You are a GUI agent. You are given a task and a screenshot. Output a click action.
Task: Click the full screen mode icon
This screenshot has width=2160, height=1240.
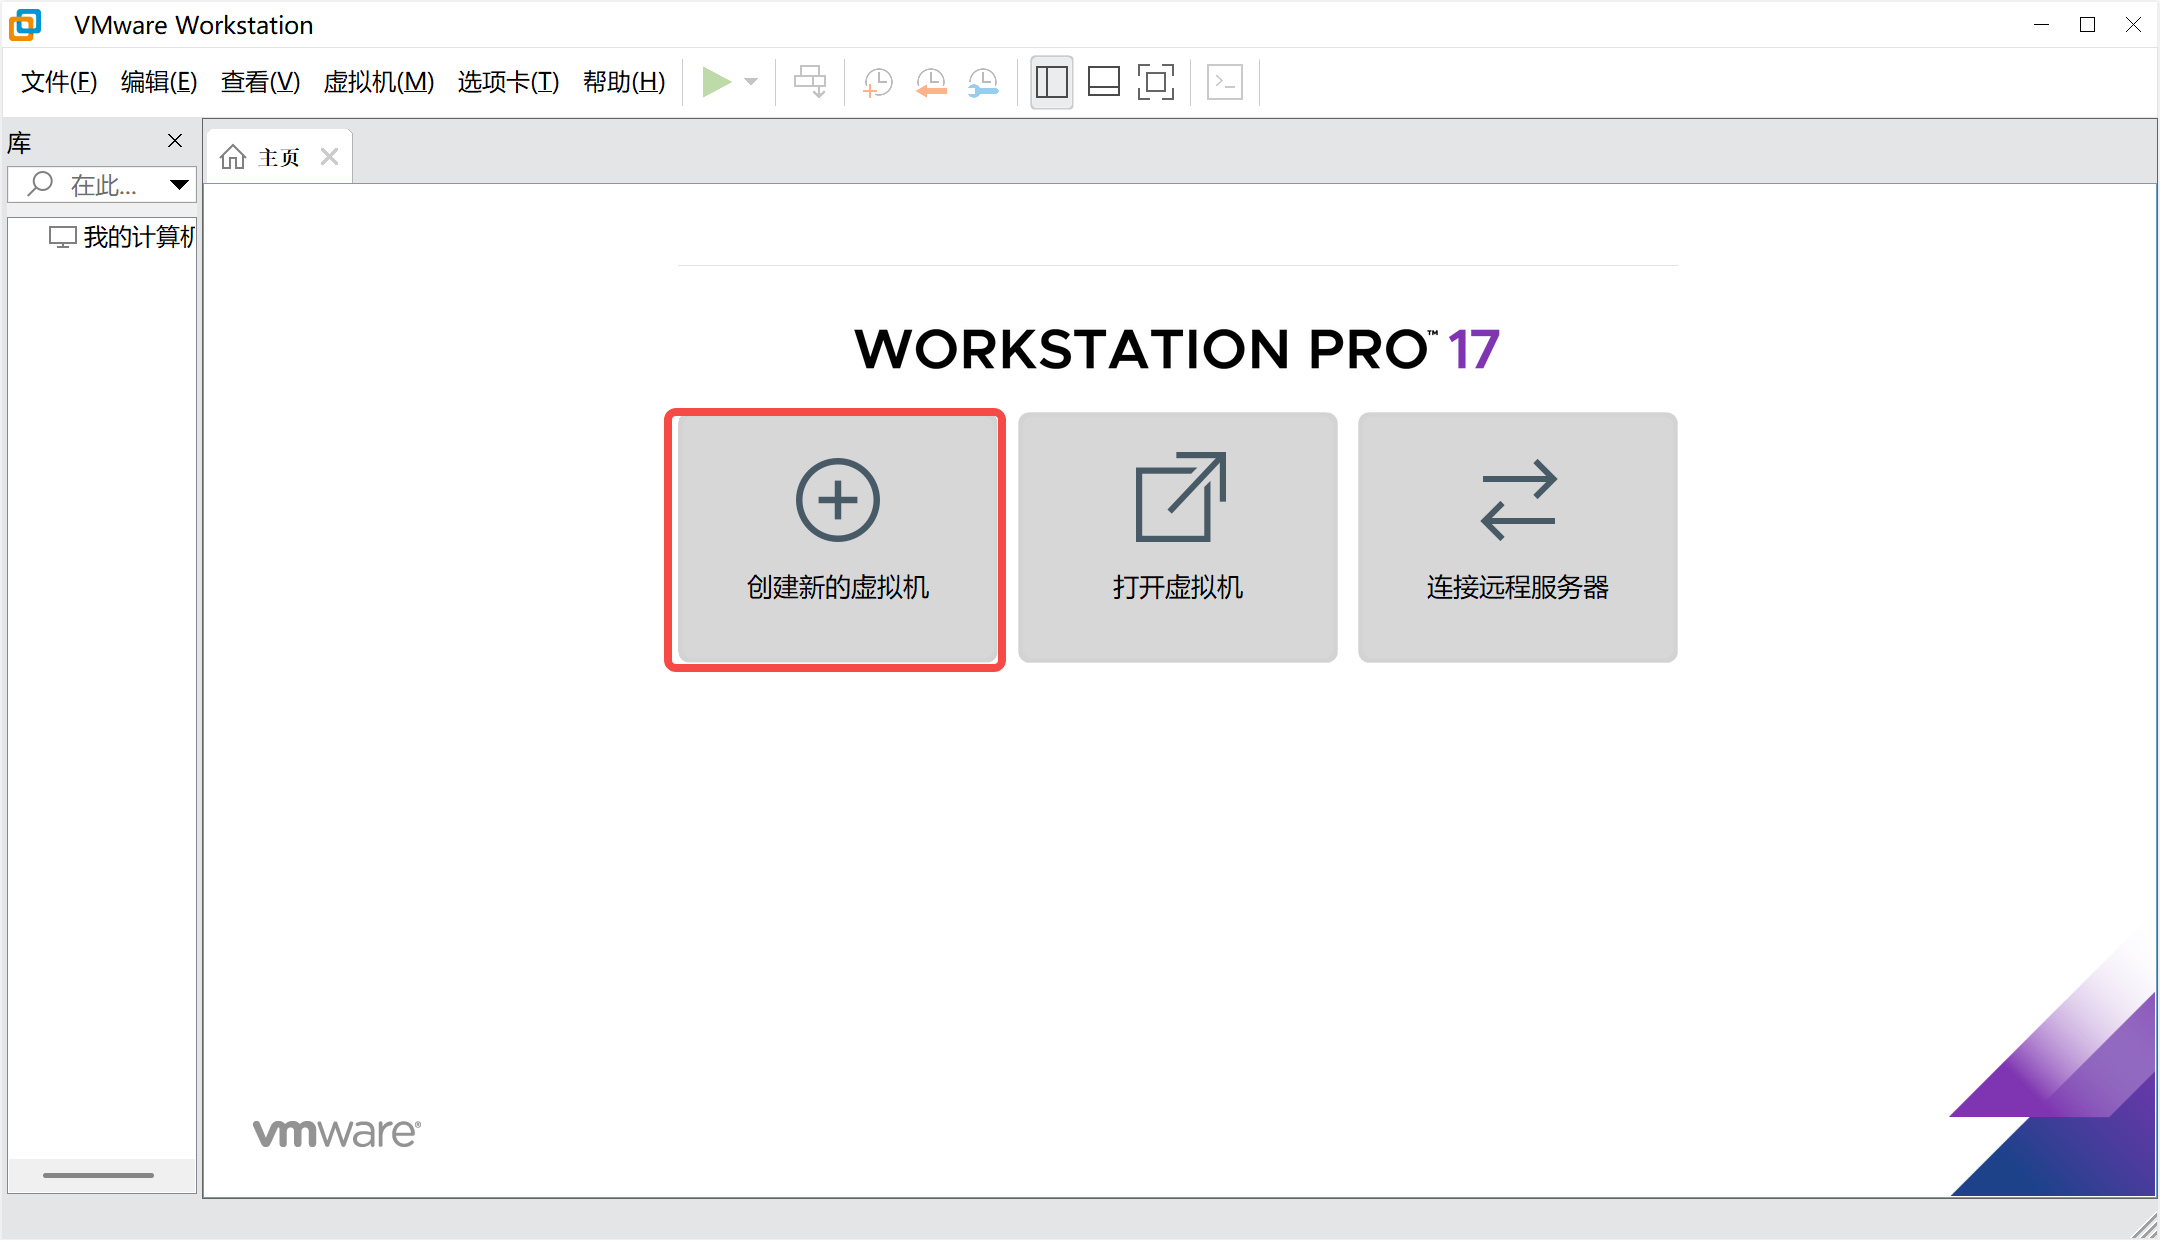pyautogui.click(x=1156, y=82)
